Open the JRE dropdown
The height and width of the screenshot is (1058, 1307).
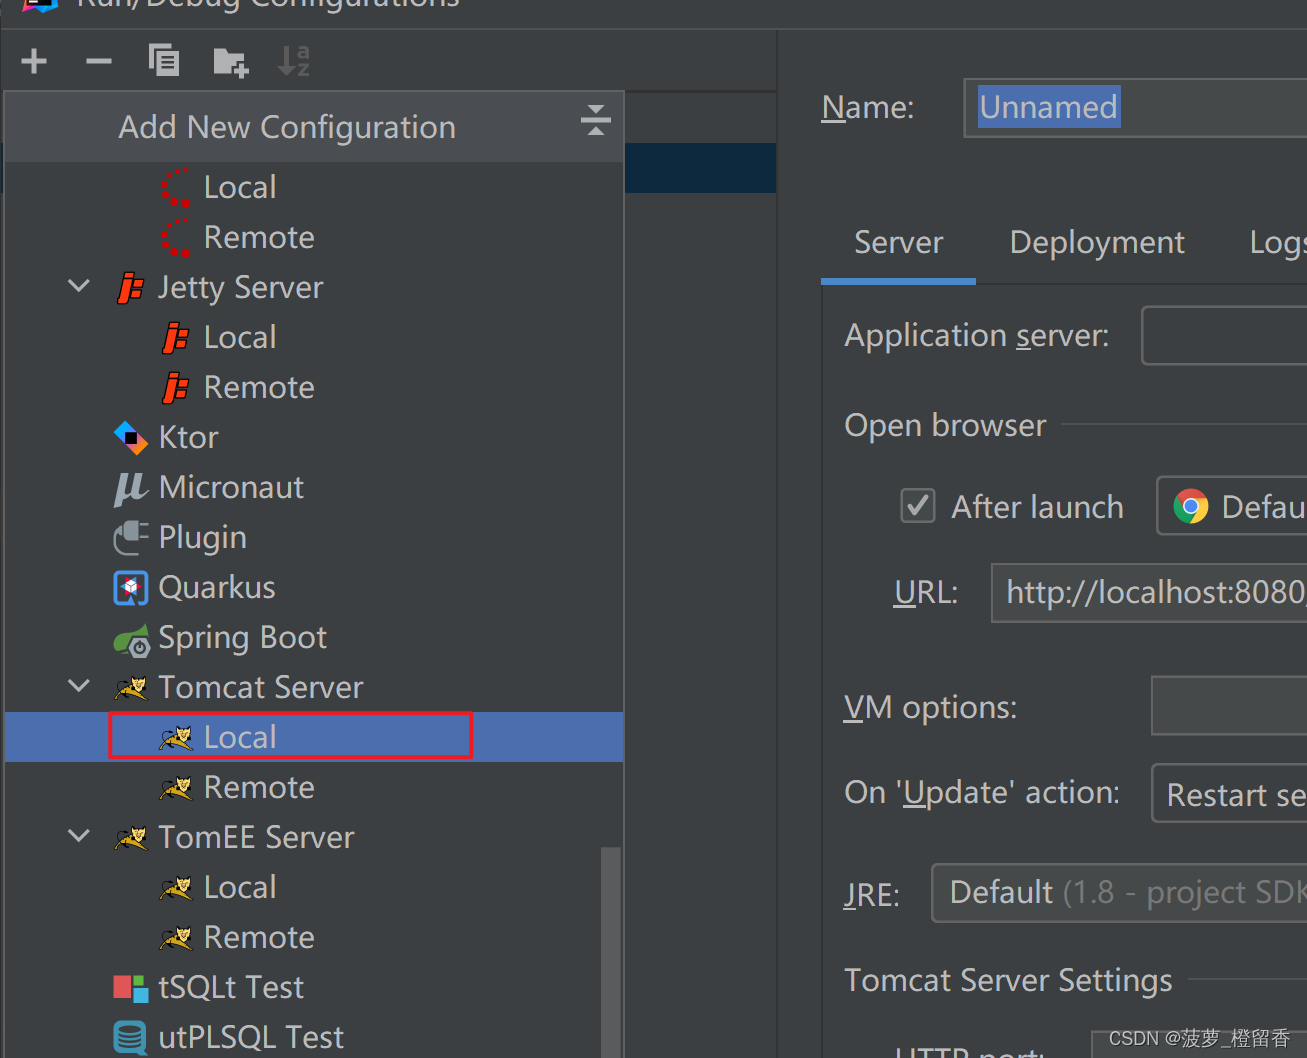pos(1119,893)
